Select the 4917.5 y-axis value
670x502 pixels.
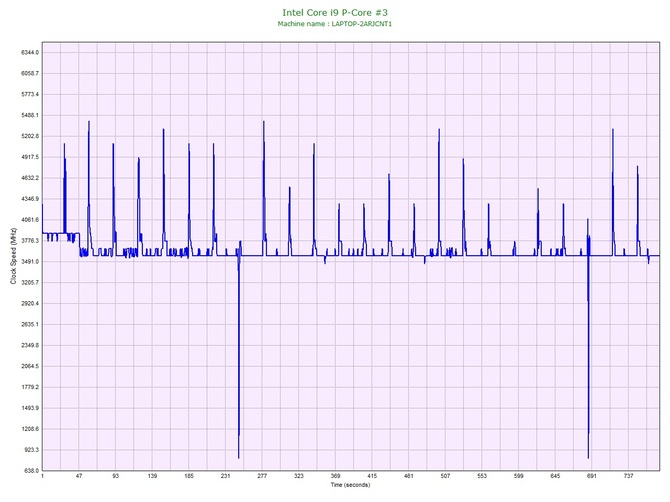pyautogui.click(x=30, y=157)
